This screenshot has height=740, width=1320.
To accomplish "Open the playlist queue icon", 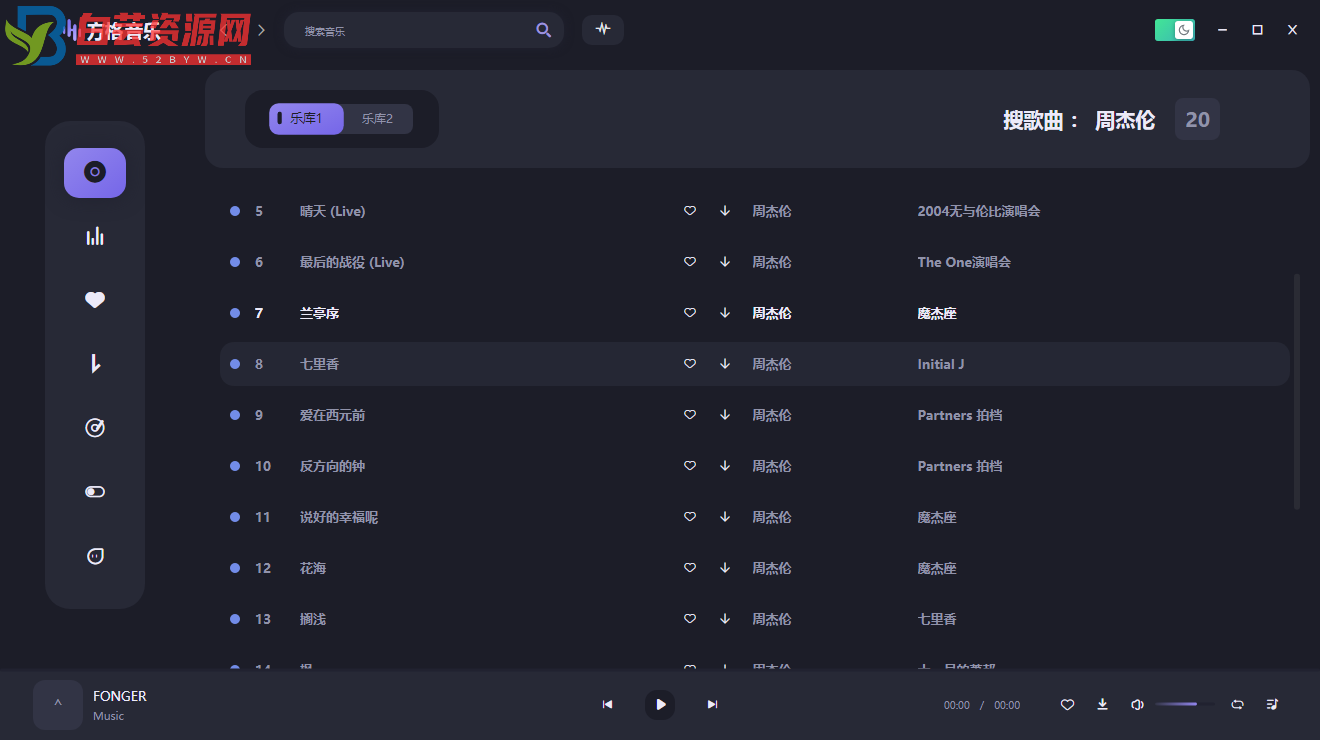I will point(1272,704).
